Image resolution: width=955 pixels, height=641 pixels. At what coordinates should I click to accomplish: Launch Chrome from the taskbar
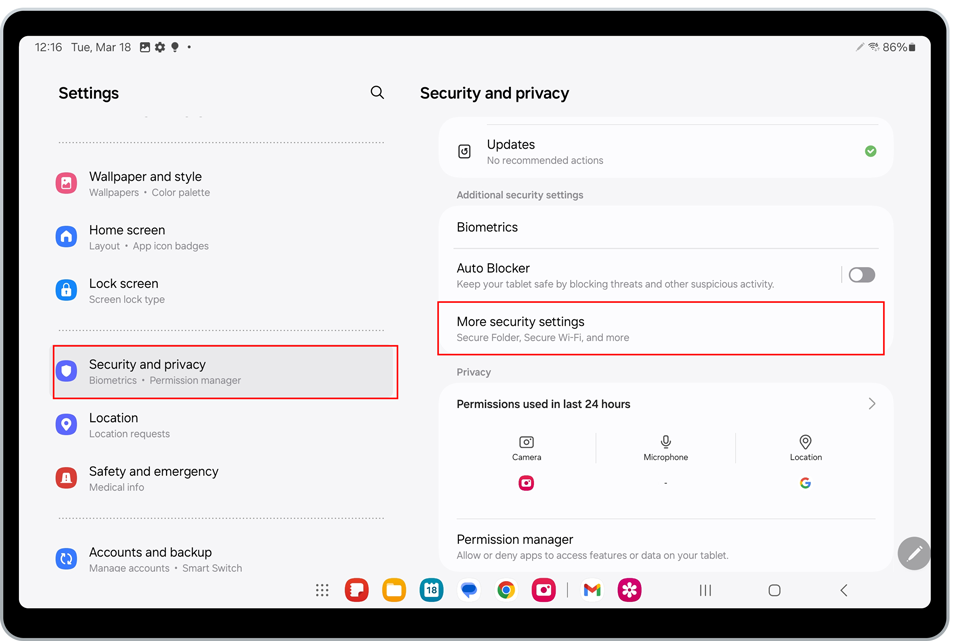[506, 590]
